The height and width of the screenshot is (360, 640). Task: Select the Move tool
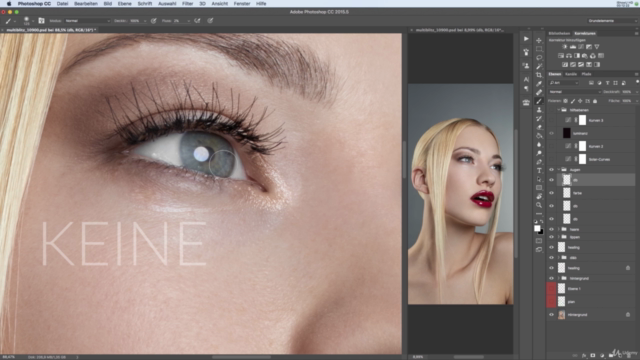(539, 40)
